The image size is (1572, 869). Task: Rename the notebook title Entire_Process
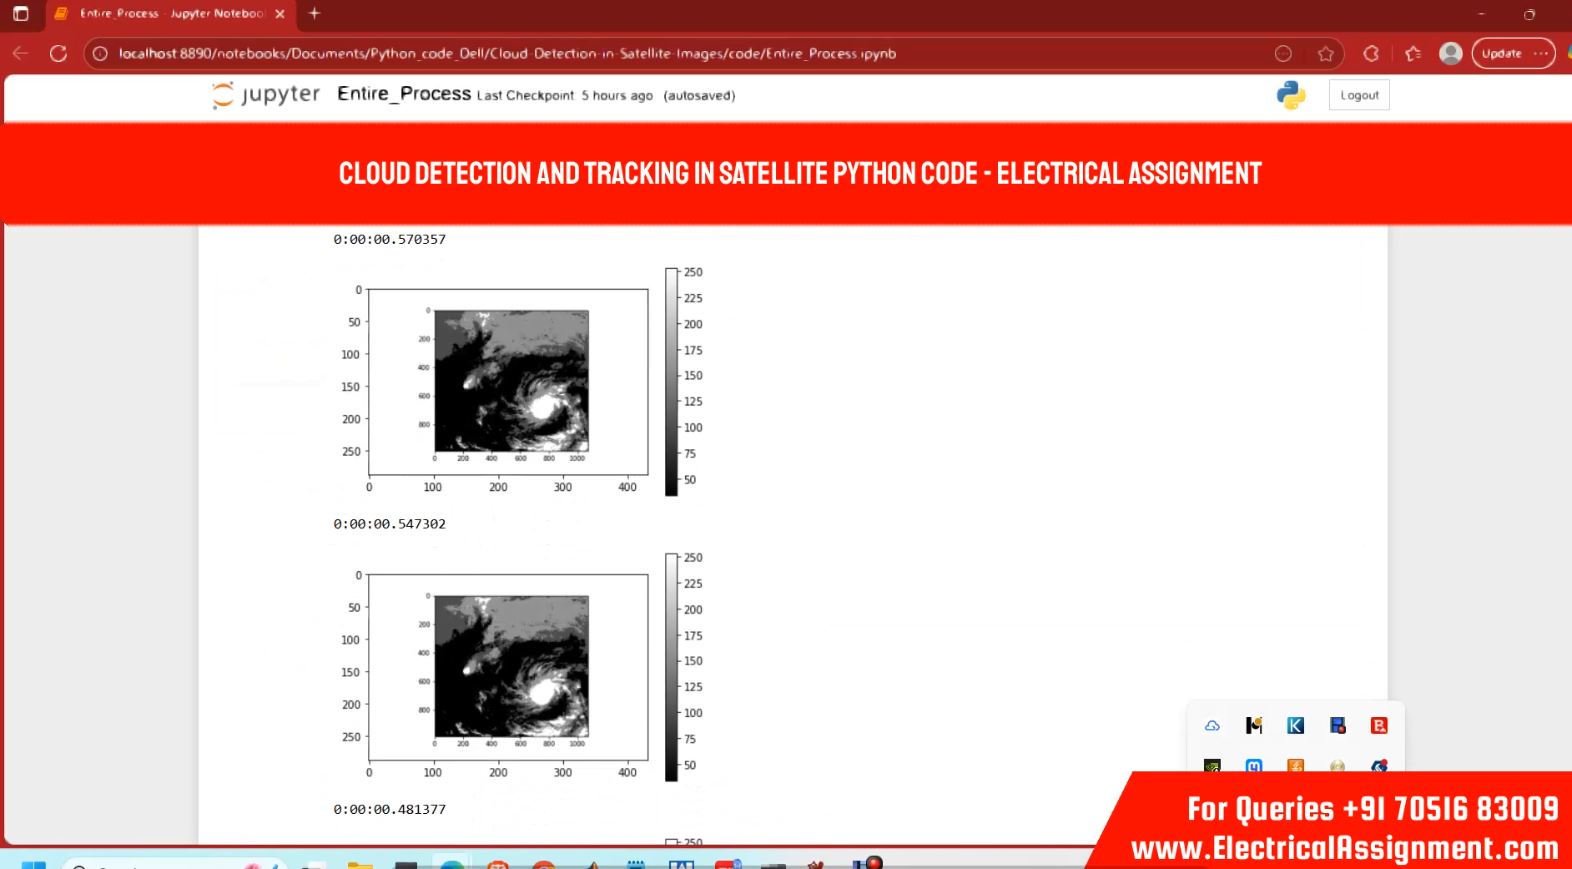pos(404,94)
